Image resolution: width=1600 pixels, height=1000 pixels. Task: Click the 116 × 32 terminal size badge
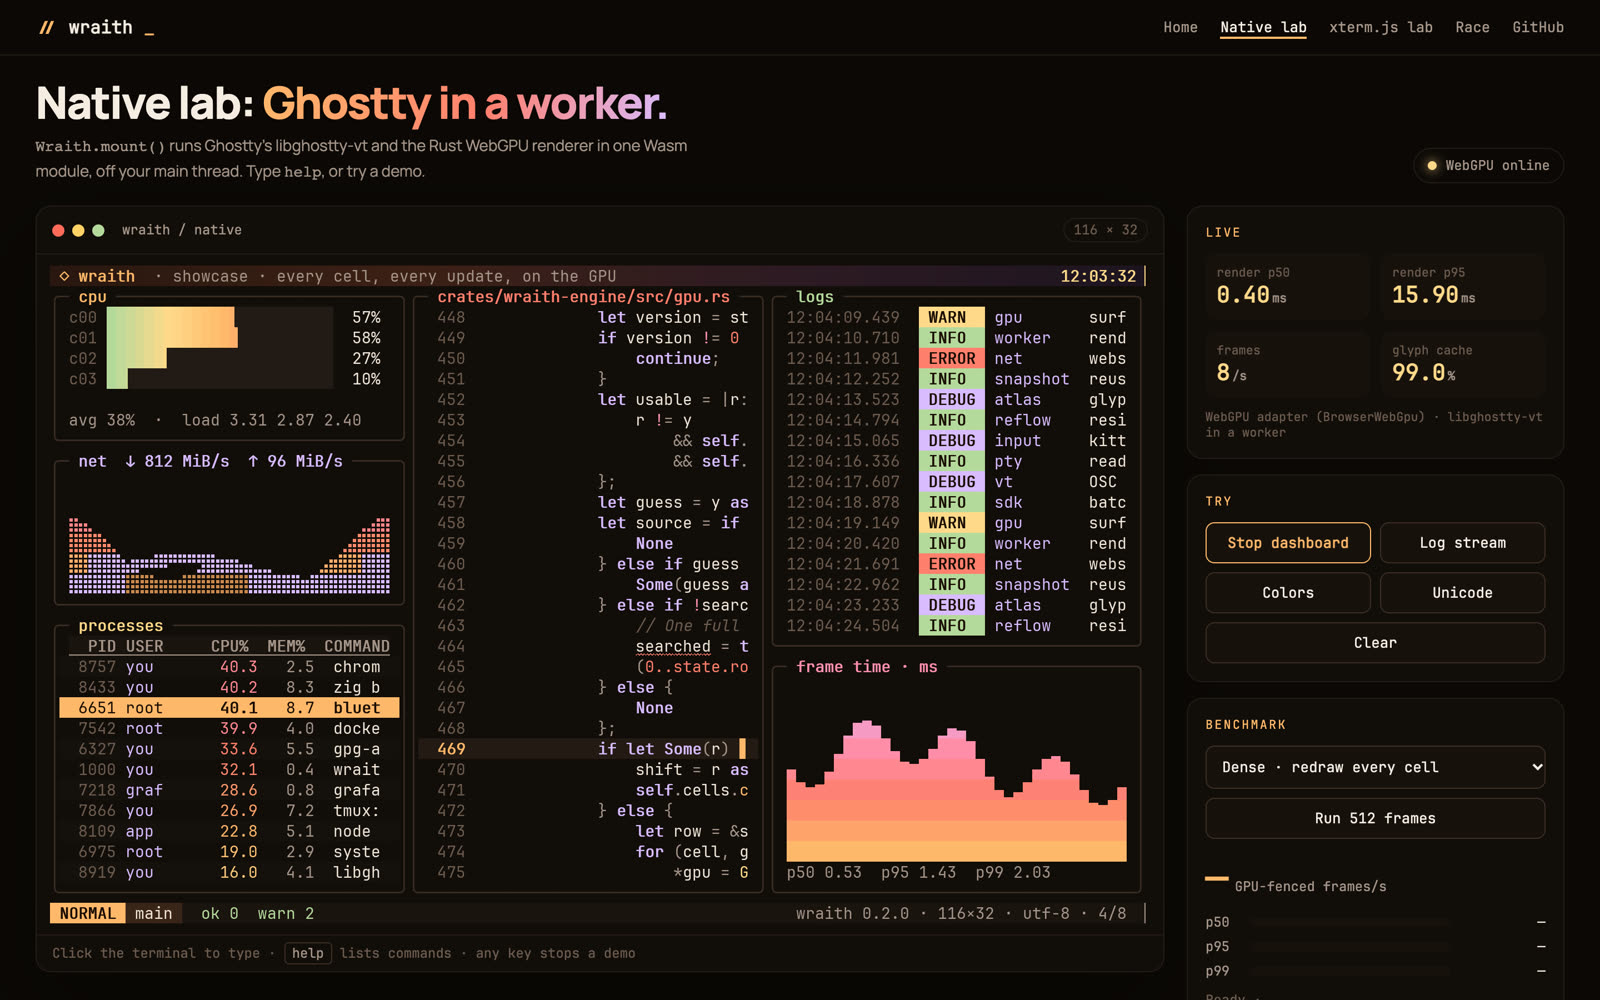click(1105, 230)
